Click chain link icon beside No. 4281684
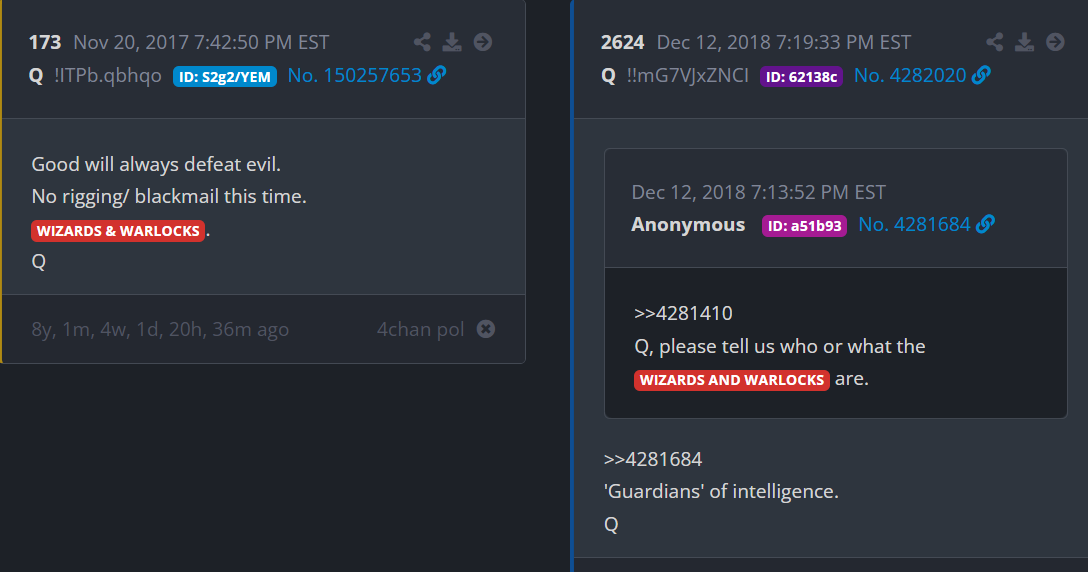Screen dimensions: 1088x572 coord(985,225)
